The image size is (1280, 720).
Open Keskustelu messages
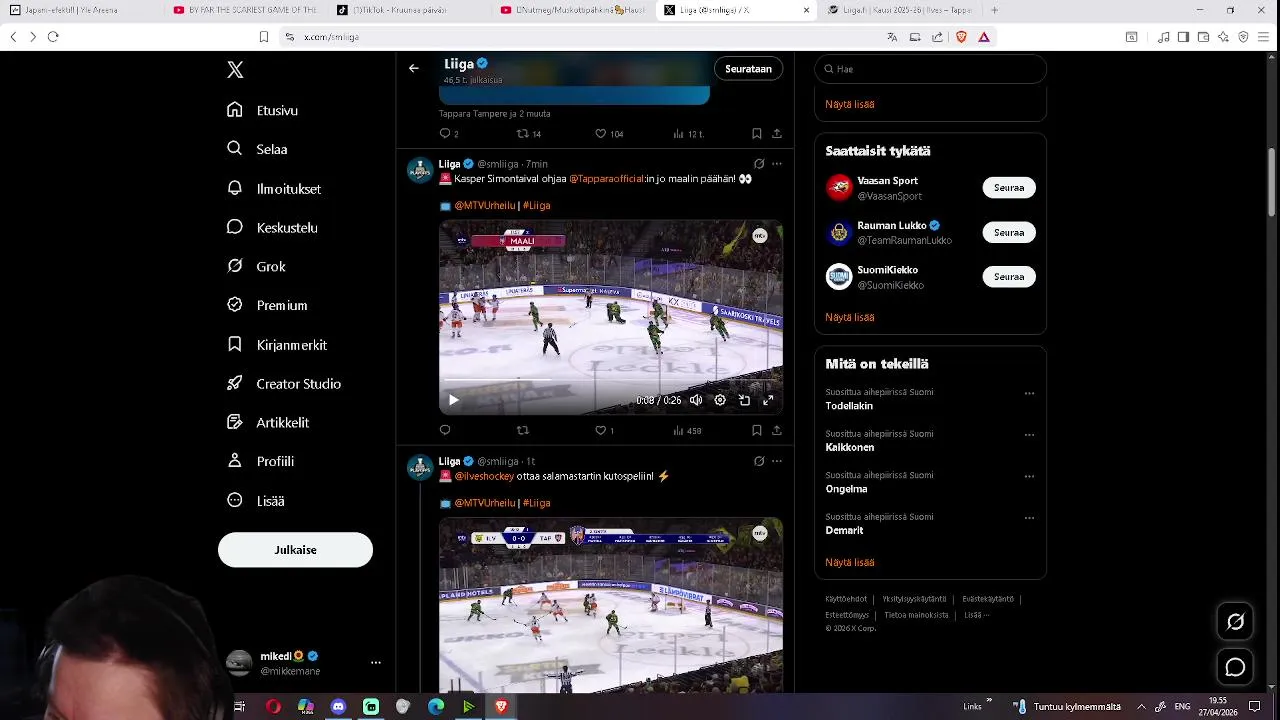pyautogui.click(x=272, y=227)
